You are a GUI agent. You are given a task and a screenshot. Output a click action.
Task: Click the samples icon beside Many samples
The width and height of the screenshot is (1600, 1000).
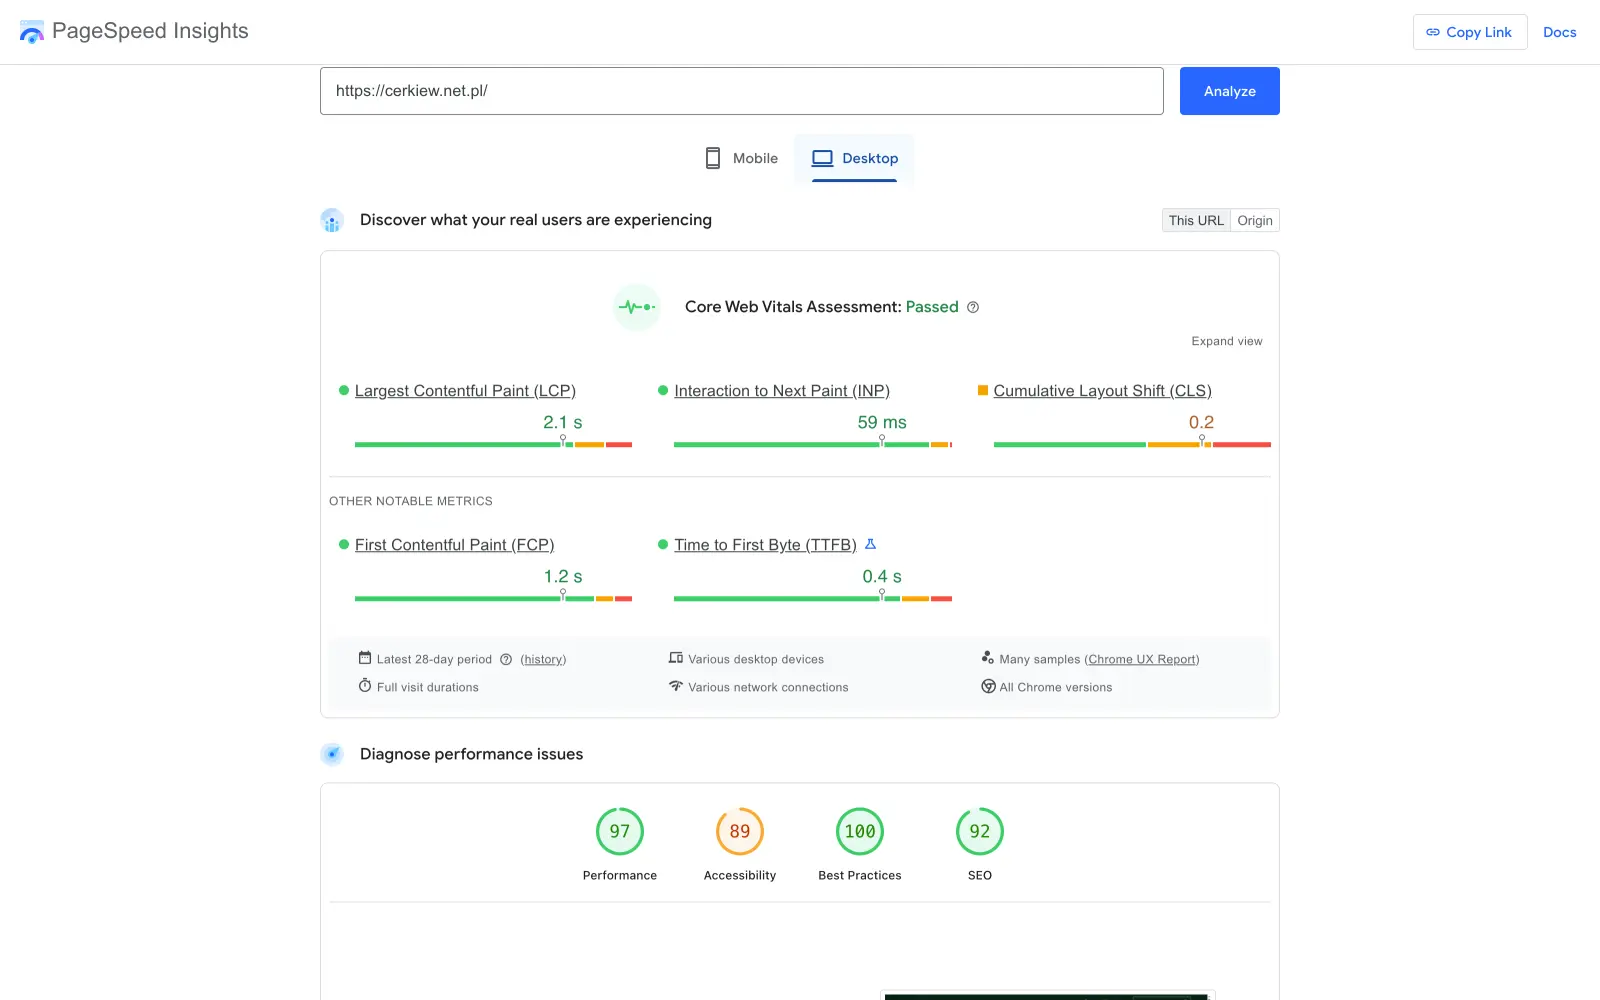(x=988, y=658)
